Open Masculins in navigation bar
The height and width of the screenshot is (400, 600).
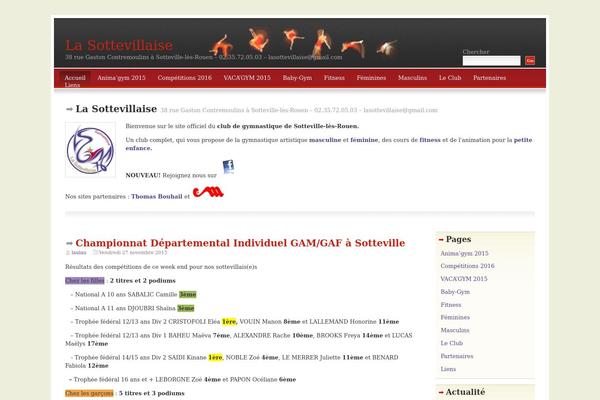coord(412,78)
